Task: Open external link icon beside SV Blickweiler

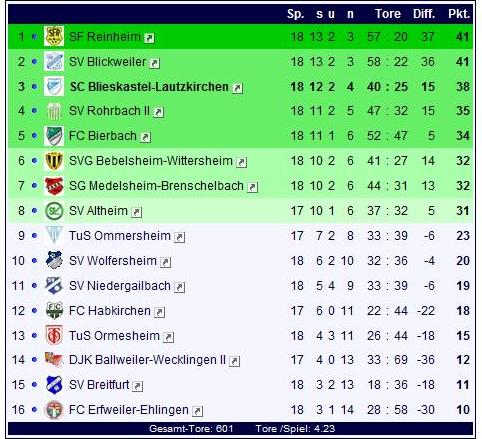Action: point(154,63)
